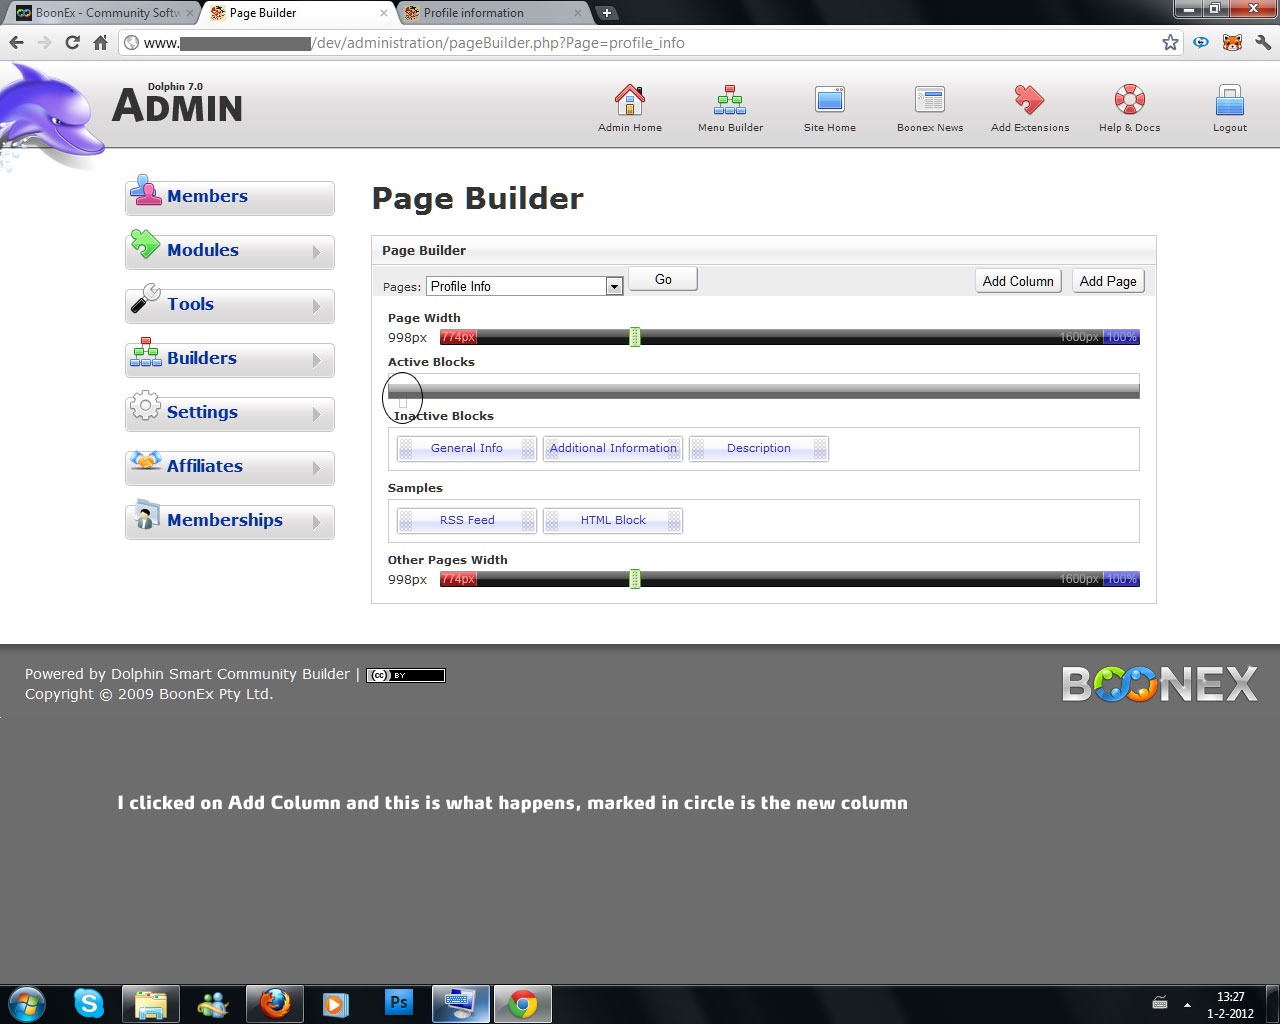
Task: Click the computer-with-keyboard taskbar icon
Action: (461, 1003)
